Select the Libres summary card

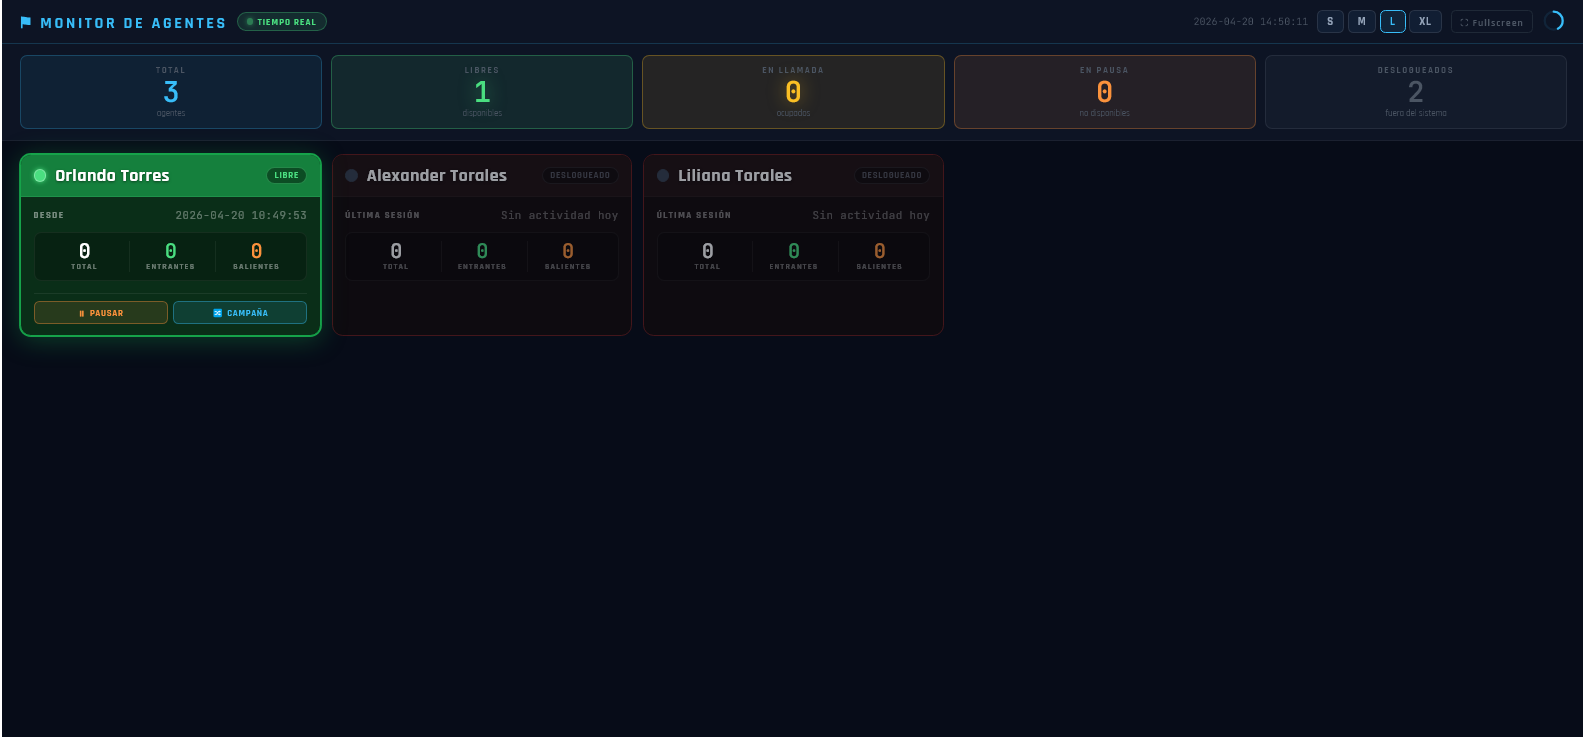pyautogui.click(x=482, y=92)
